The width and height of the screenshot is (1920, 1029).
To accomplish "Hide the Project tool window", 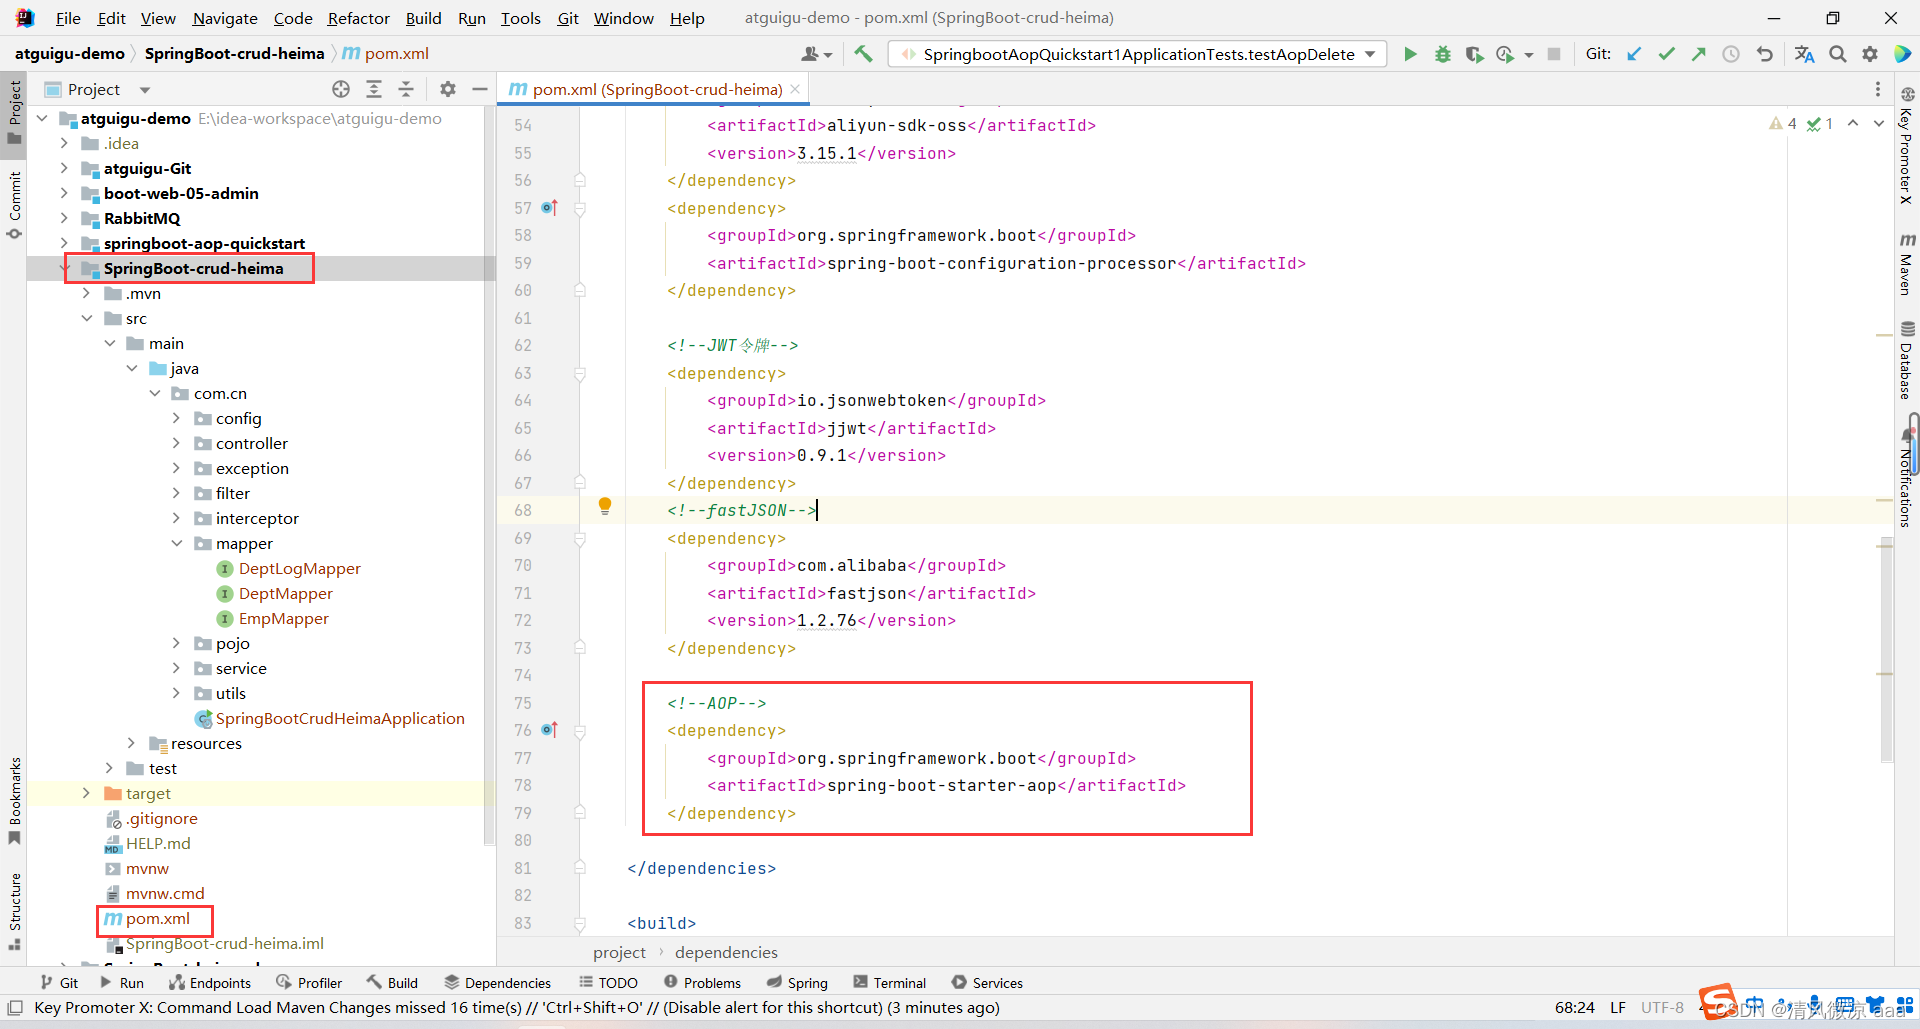I will (480, 89).
